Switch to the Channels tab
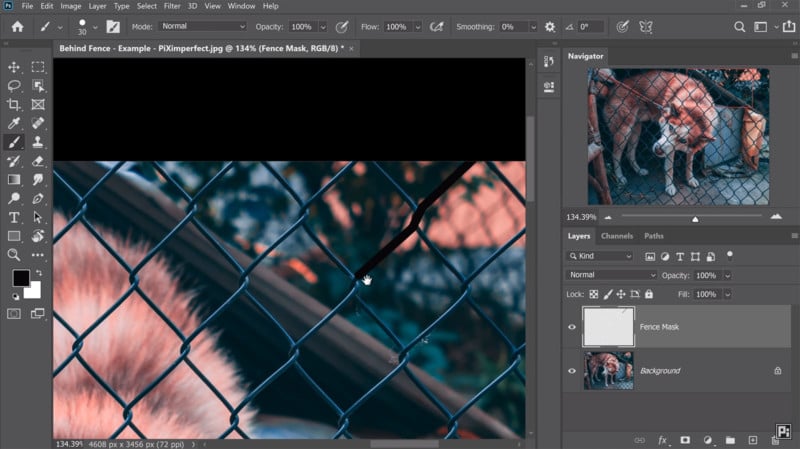The width and height of the screenshot is (800, 449). pos(617,236)
